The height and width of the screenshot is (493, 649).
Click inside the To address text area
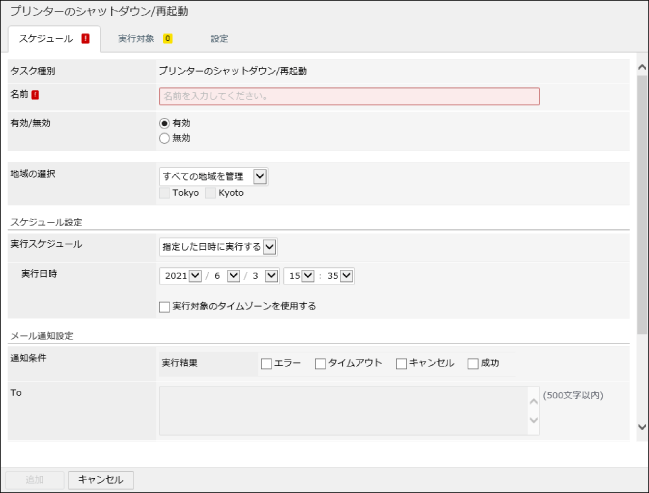pyautogui.click(x=342, y=410)
